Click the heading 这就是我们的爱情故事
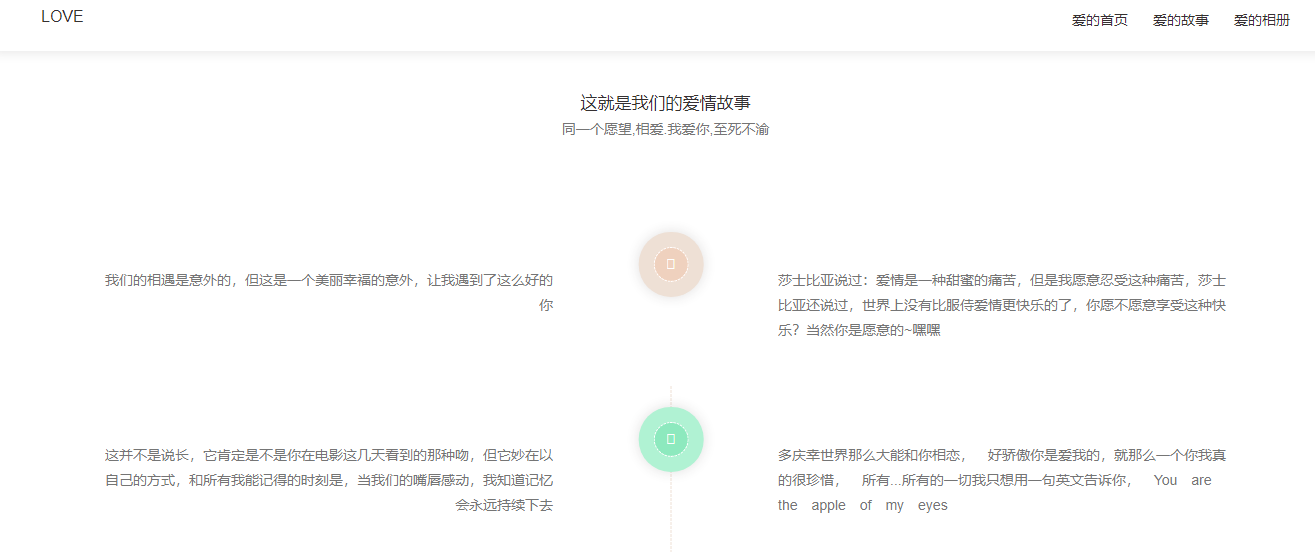 [665, 103]
